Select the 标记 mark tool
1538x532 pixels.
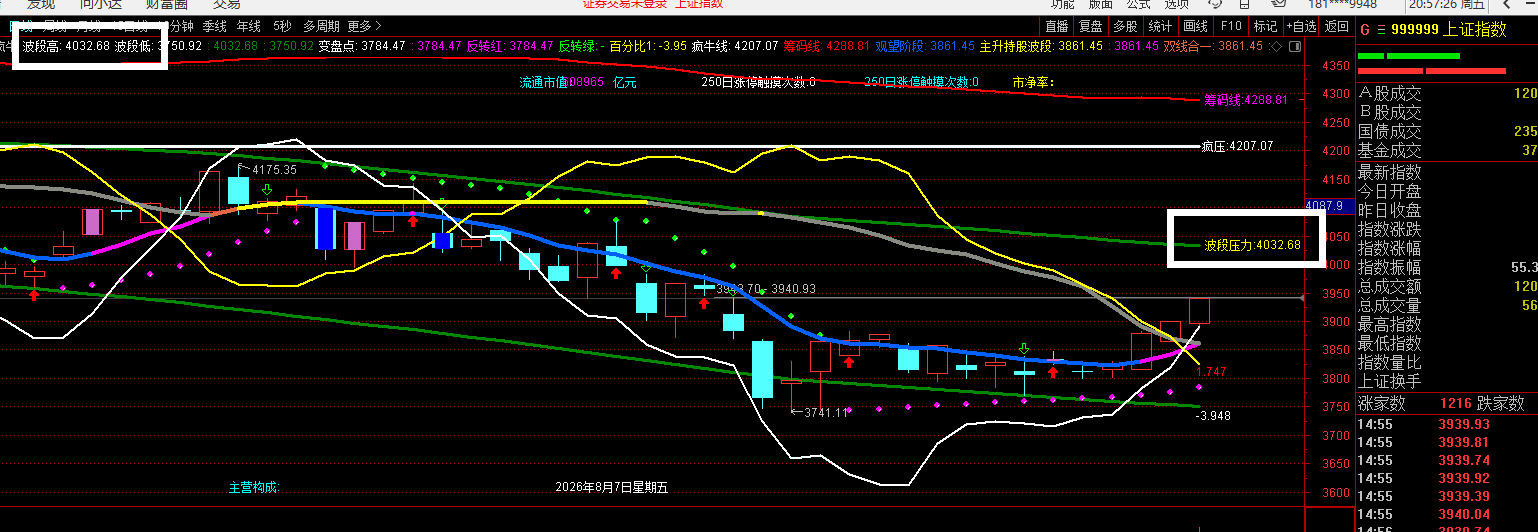(x=1265, y=26)
